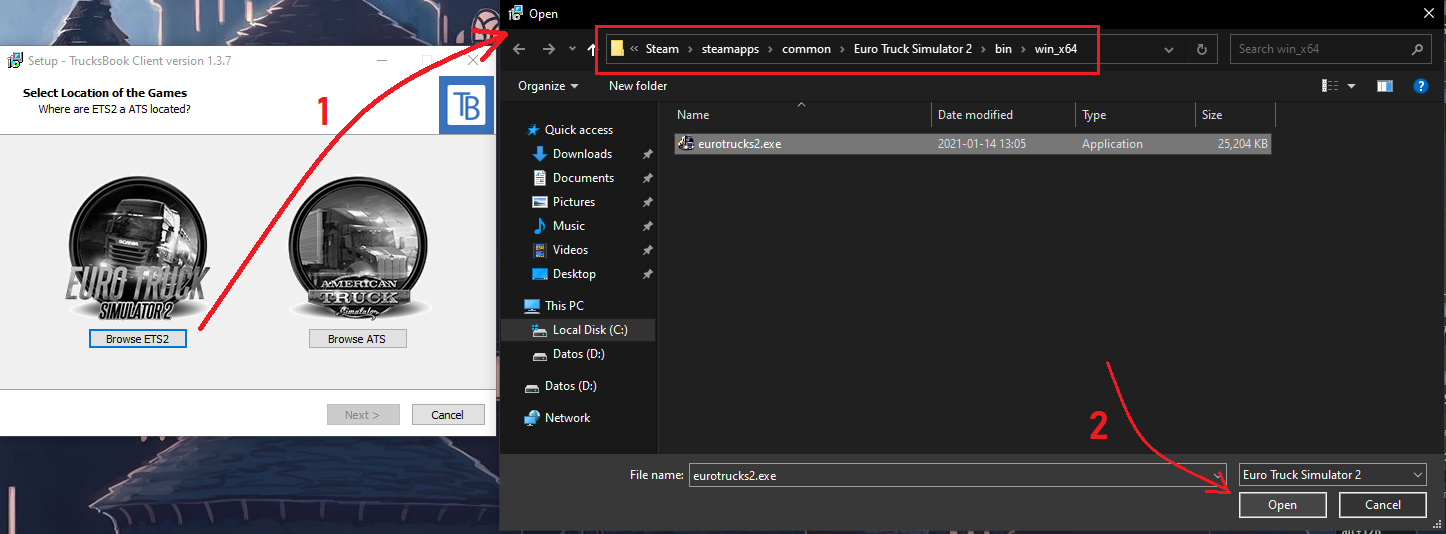1446x534 pixels.
Task: Open recent locations dropdown arrow
Action: tap(572, 49)
